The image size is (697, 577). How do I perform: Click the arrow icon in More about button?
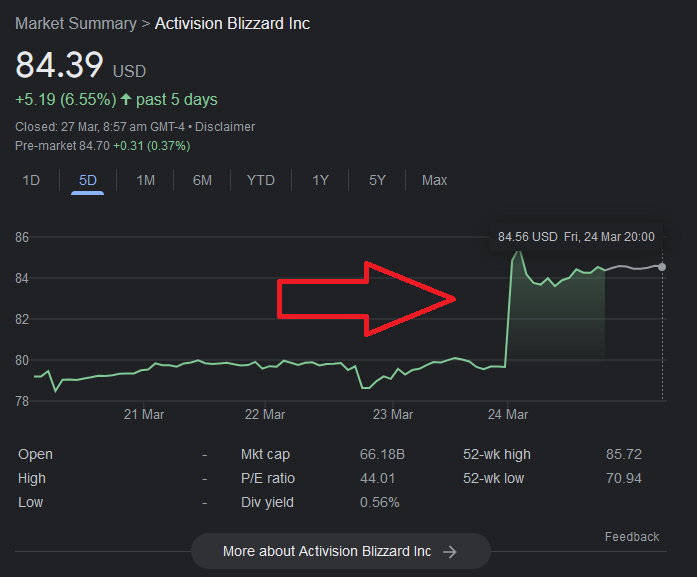(450, 552)
